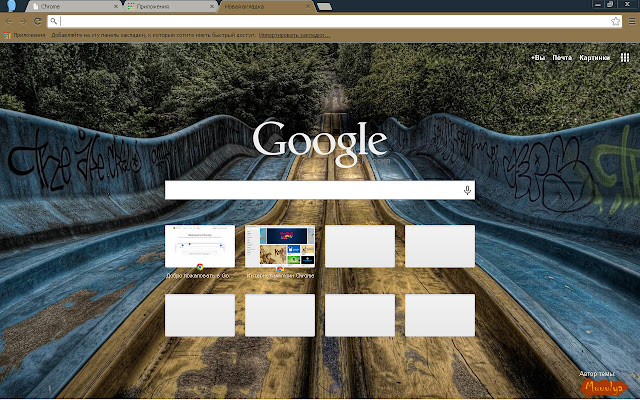Switch to the Приложения tab
This screenshot has width=640, height=400.
[169, 7]
